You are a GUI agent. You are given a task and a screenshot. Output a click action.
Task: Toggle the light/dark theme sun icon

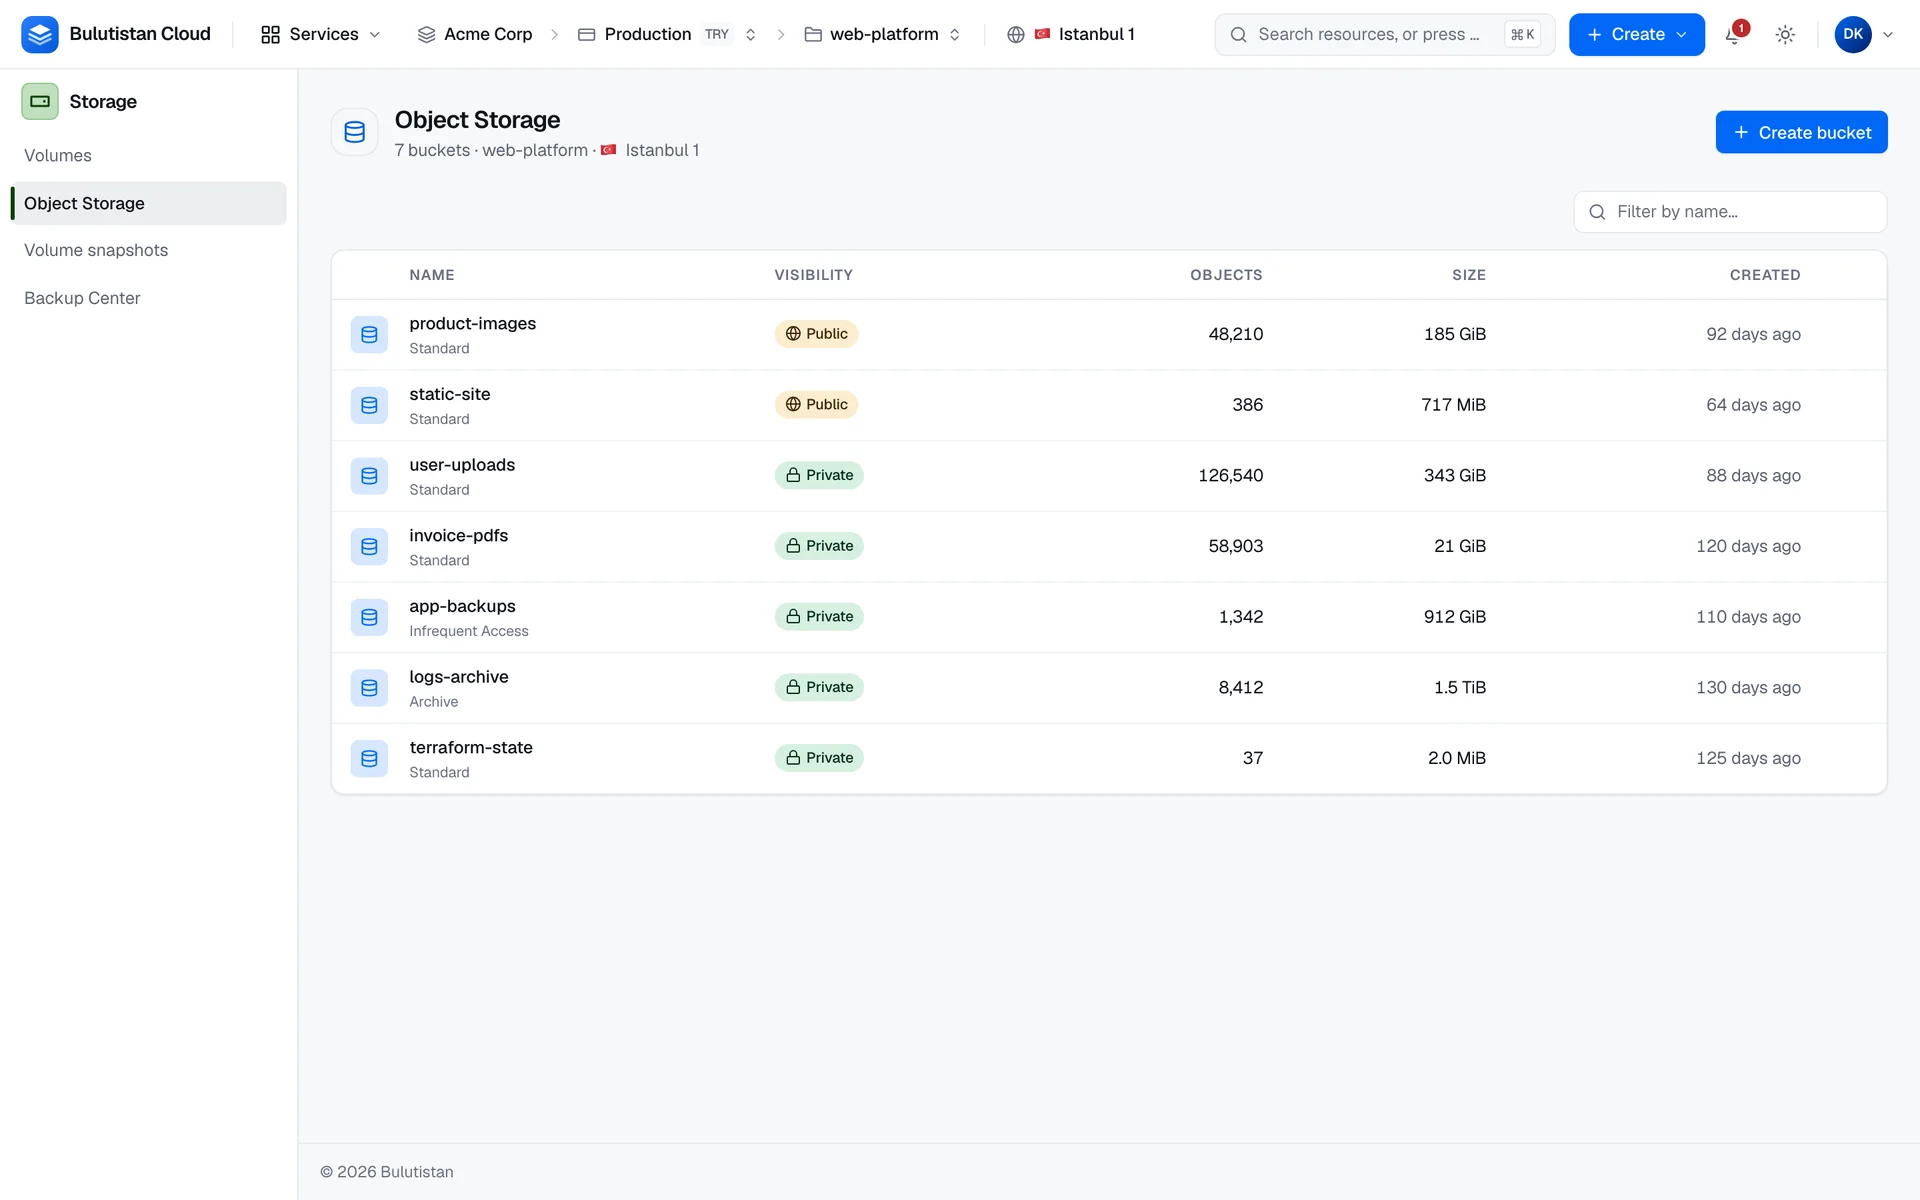(x=1785, y=35)
